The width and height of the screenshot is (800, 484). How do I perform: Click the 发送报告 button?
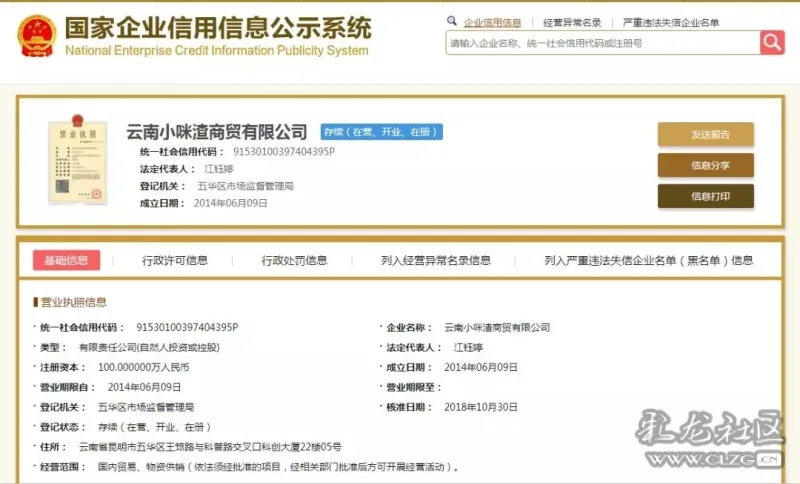pyautogui.click(x=706, y=134)
